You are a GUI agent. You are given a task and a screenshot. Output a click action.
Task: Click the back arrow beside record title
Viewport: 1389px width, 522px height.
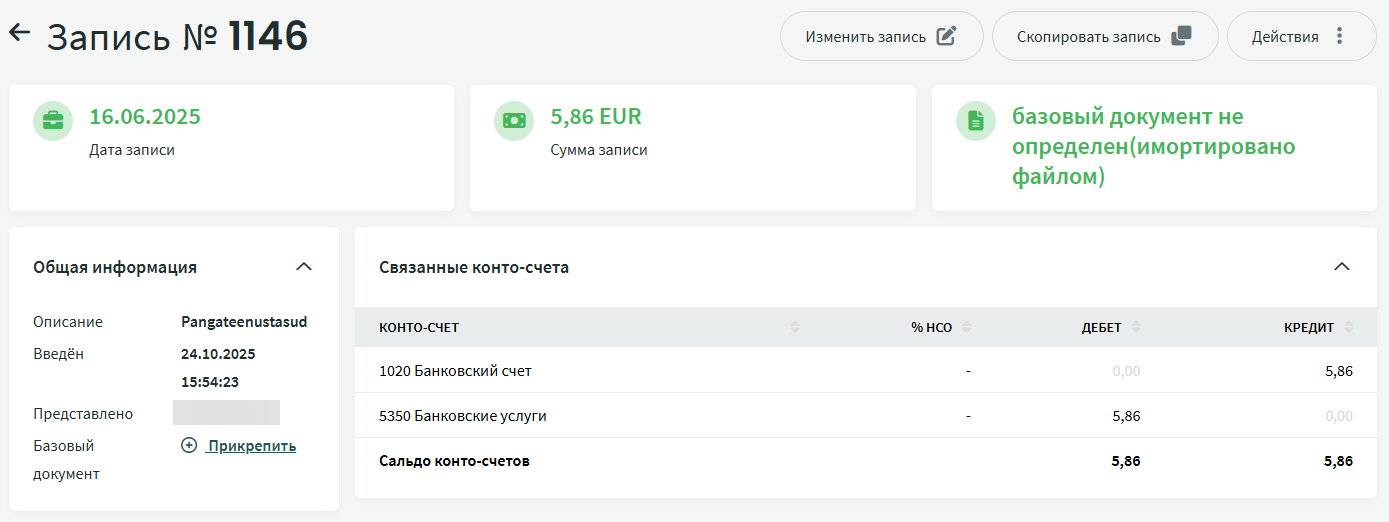coord(20,33)
